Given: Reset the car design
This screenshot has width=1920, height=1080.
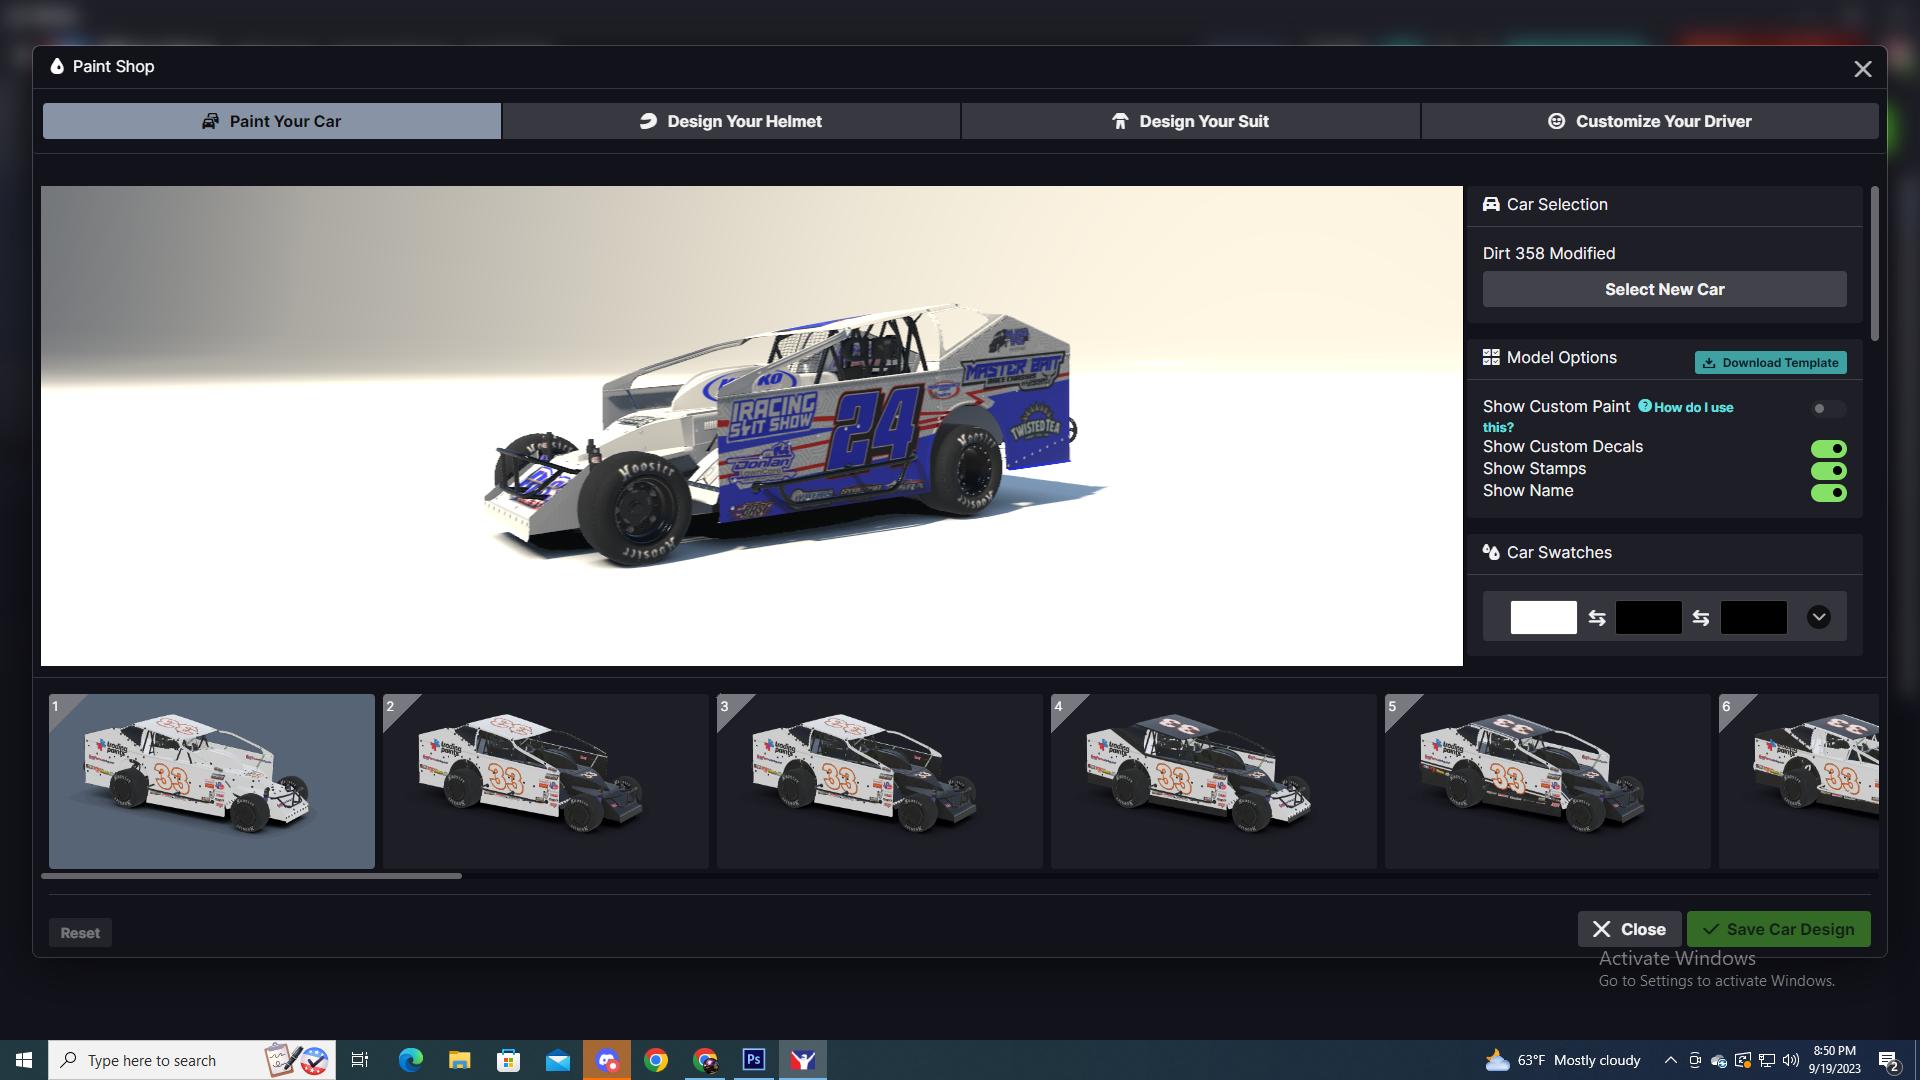Looking at the screenshot, I should coord(80,933).
